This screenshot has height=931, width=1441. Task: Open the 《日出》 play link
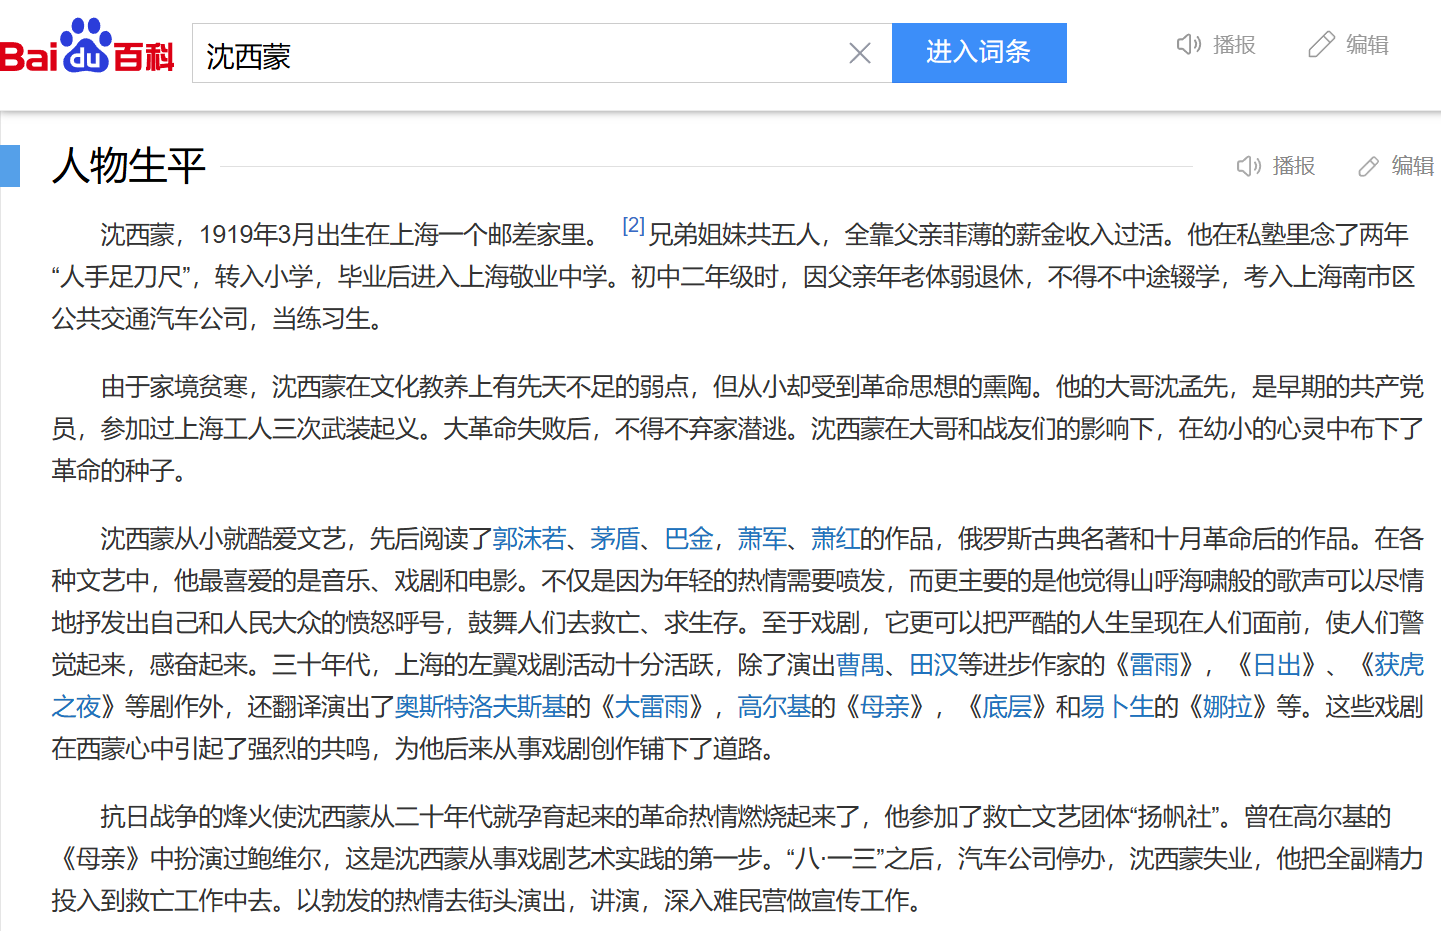click(1277, 665)
